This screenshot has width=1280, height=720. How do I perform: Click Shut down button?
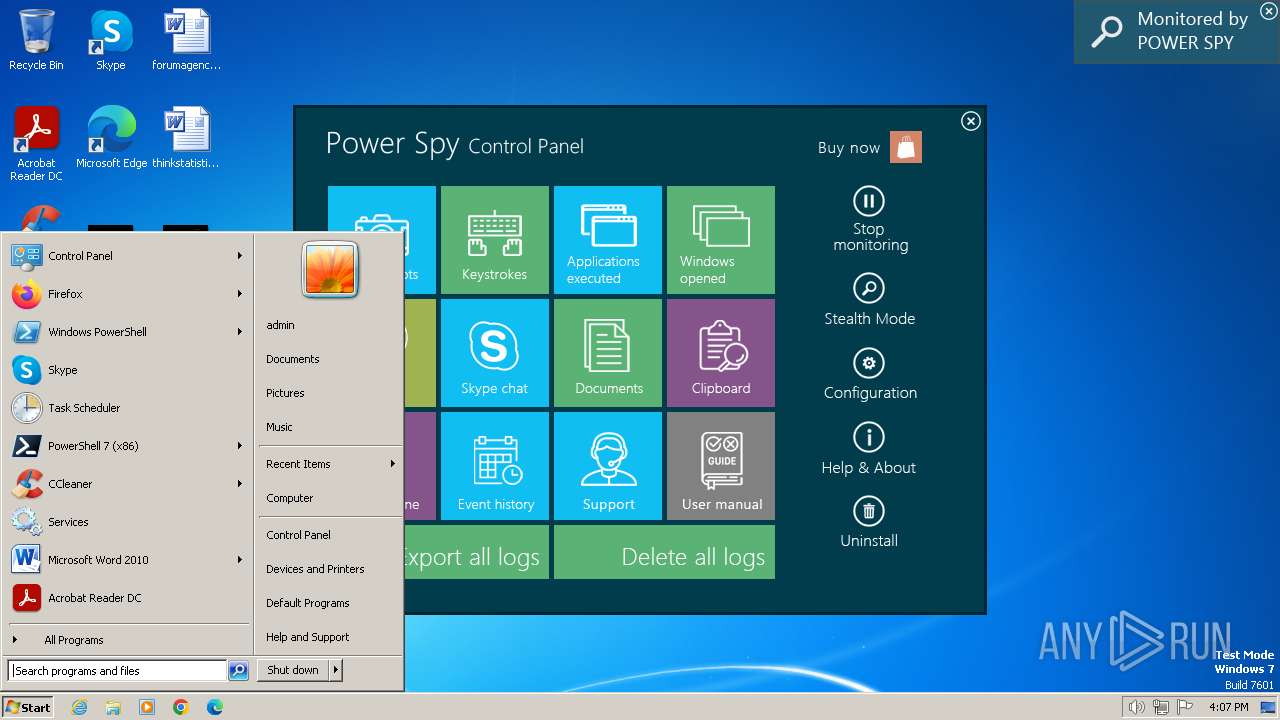tap(293, 670)
